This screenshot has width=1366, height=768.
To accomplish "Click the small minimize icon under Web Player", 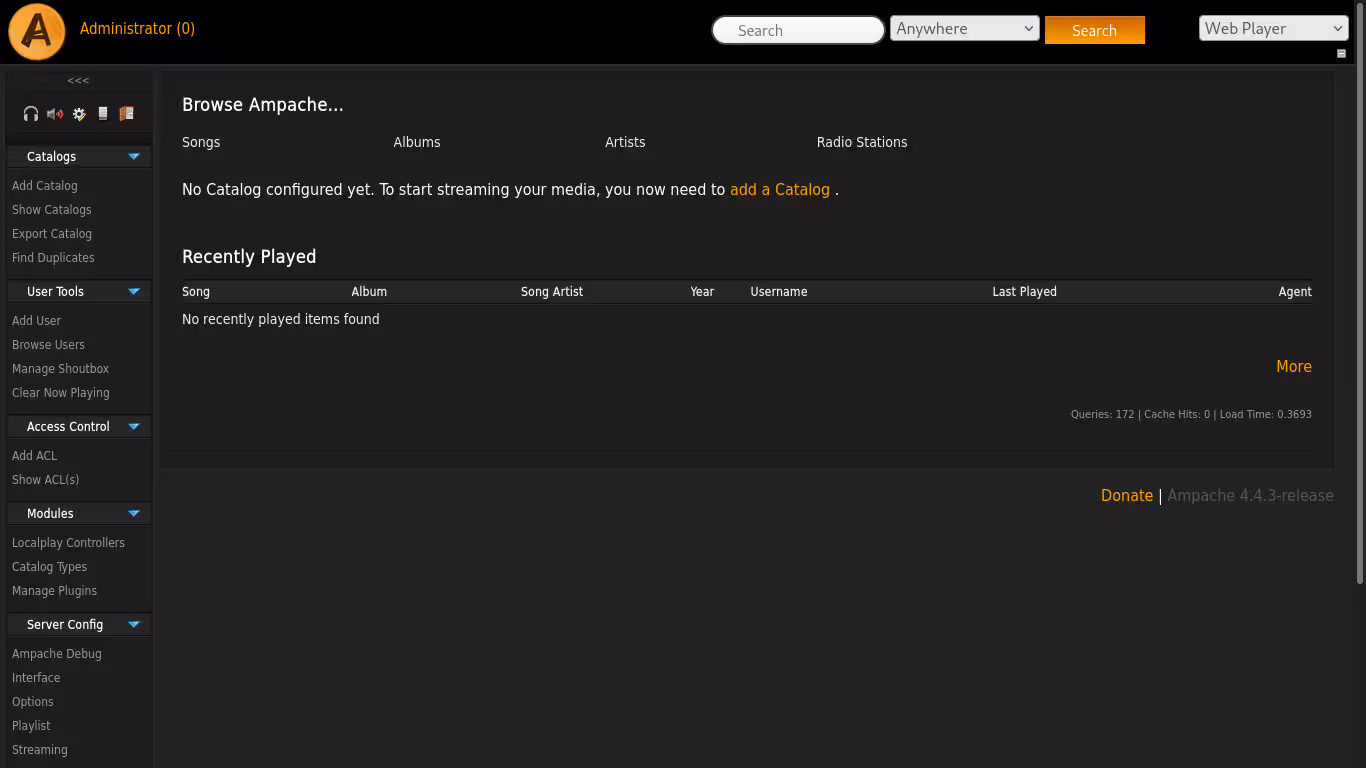I will [1341, 54].
